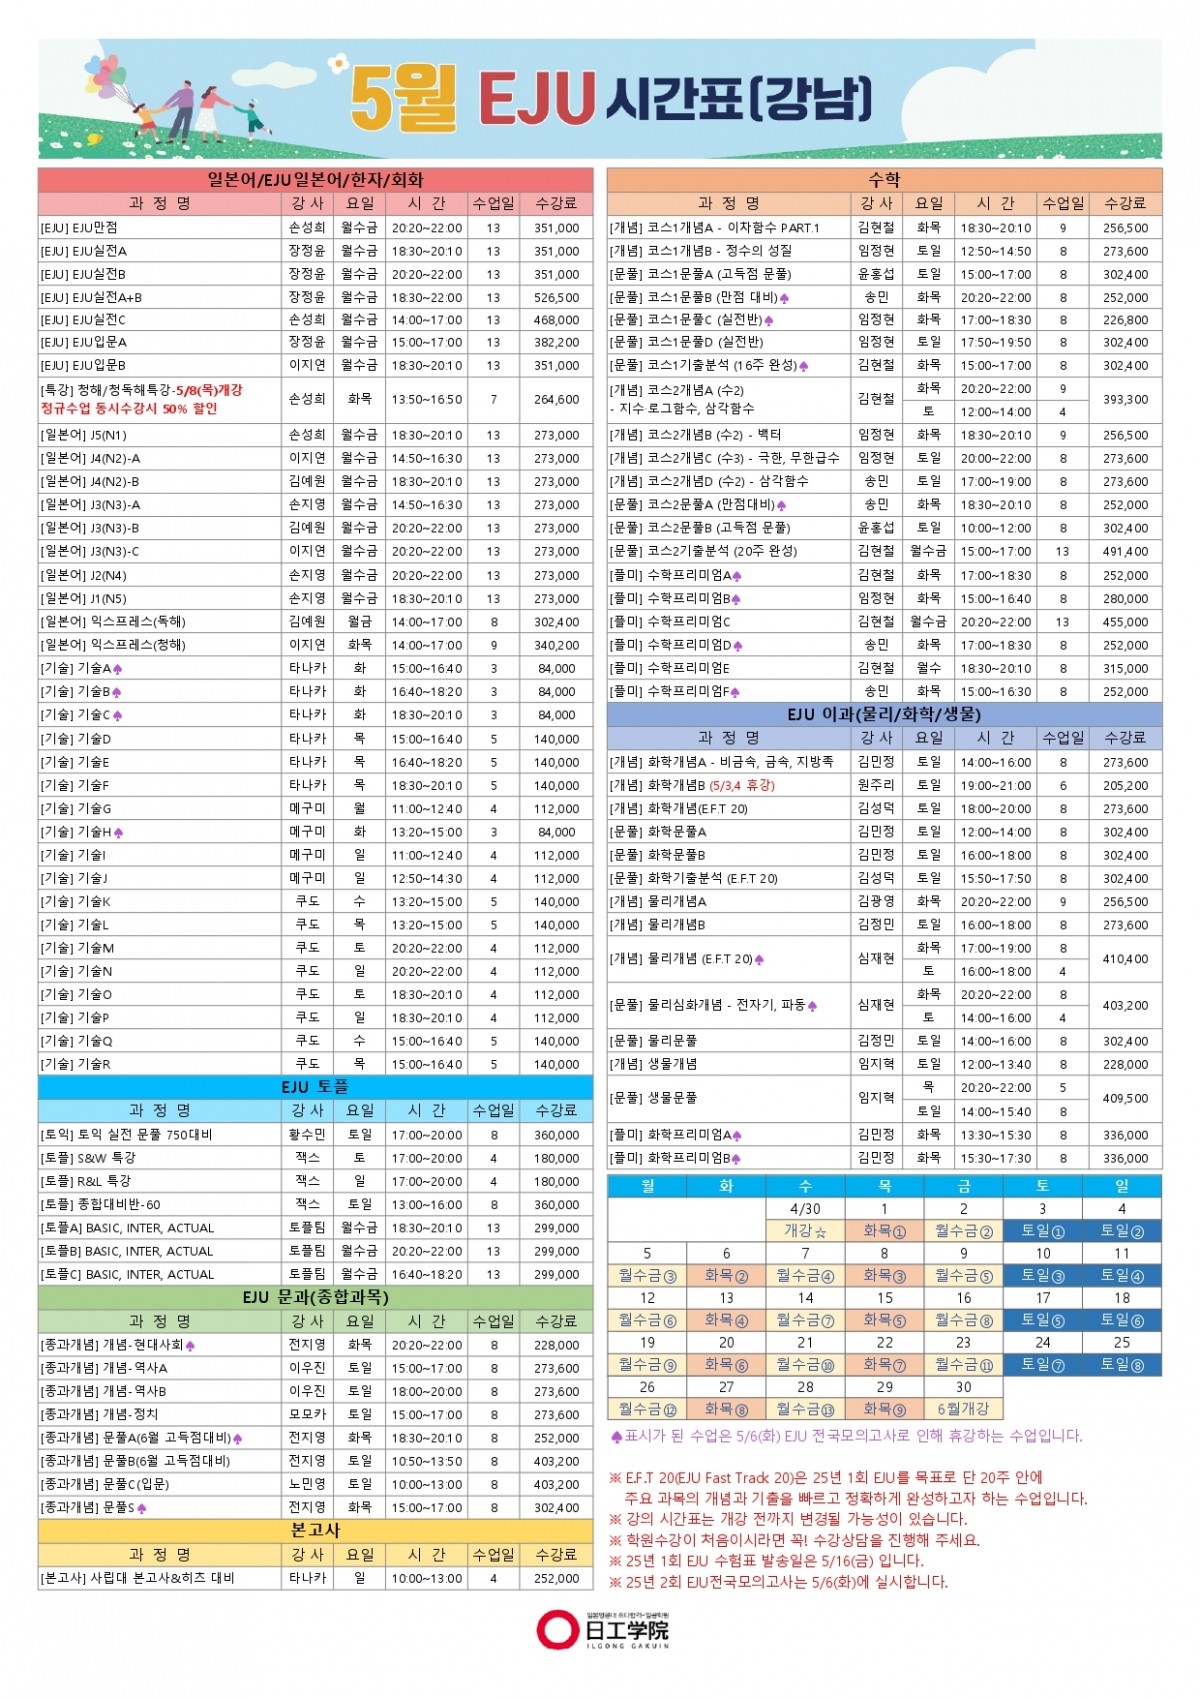Click the note "강의 시간표는 개강 전까지 변경될 가능성이 있습니다"
This screenshot has height=1698, width=1200.
tap(788, 1519)
